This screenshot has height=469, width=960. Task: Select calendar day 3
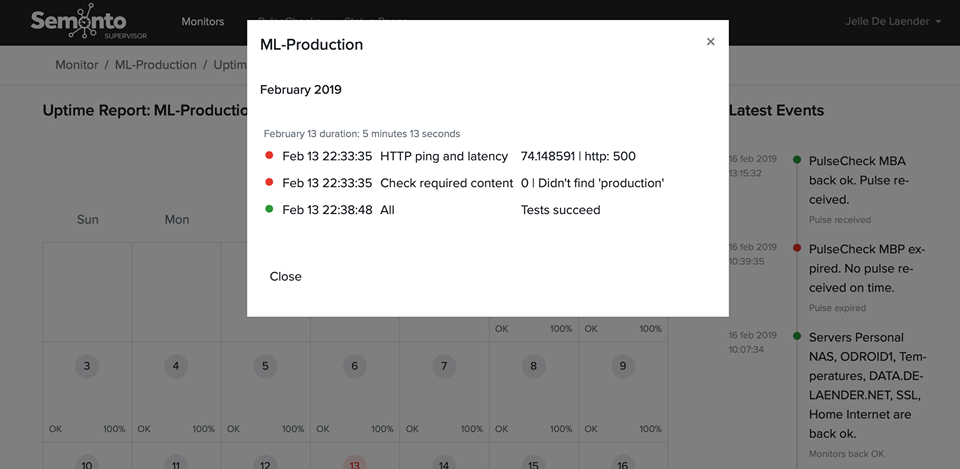(x=87, y=366)
